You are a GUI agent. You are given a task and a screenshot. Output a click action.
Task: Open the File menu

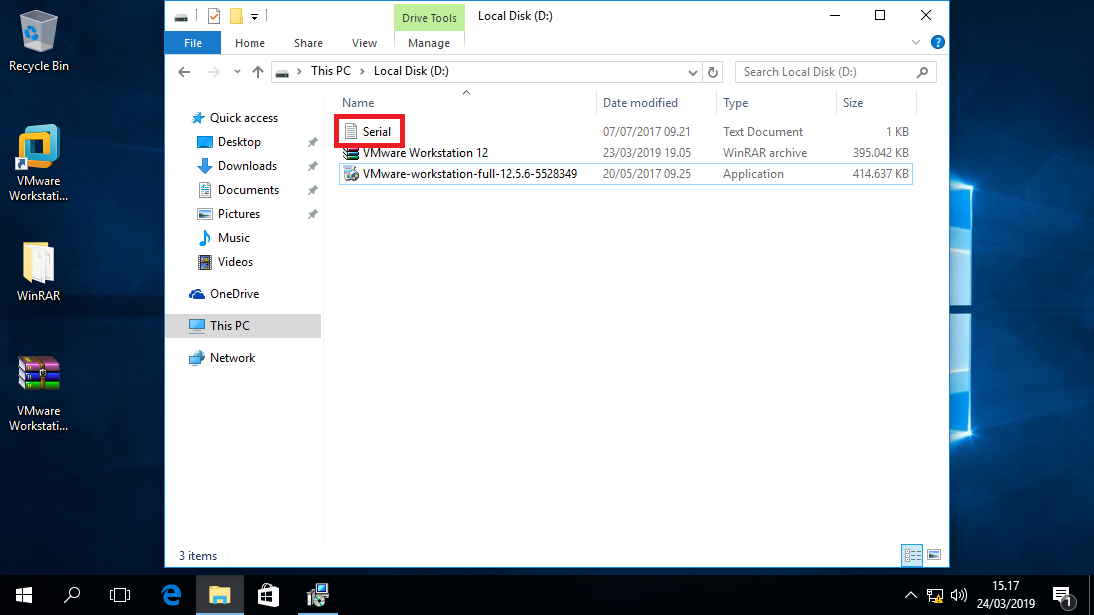[193, 43]
